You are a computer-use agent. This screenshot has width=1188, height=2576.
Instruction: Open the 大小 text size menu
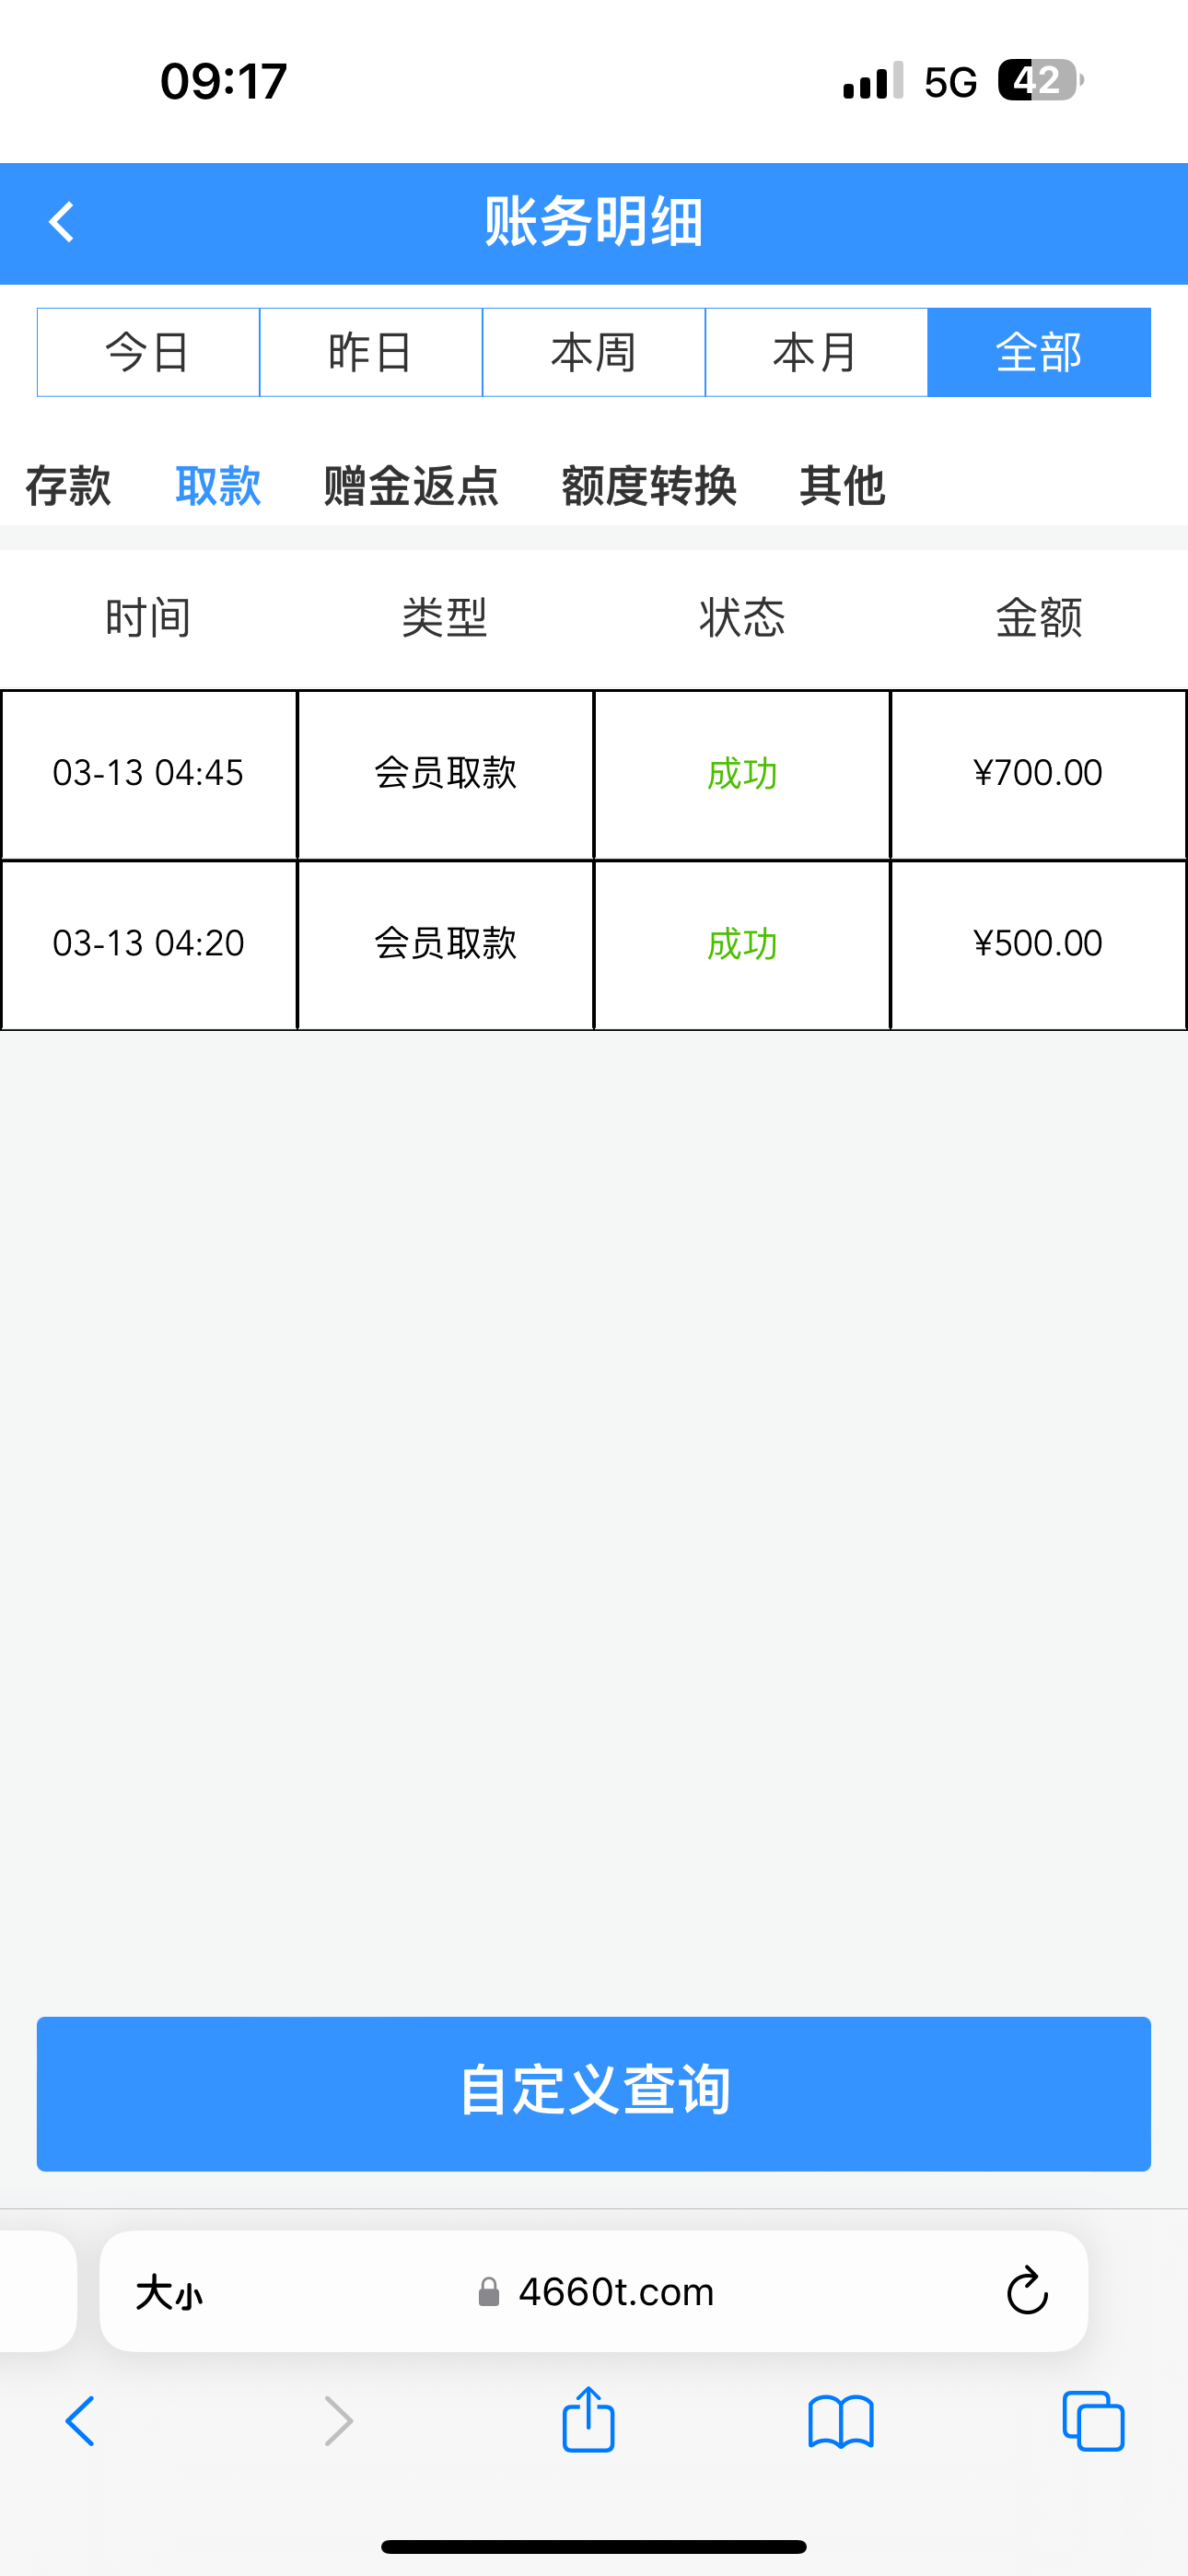tap(169, 2292)
